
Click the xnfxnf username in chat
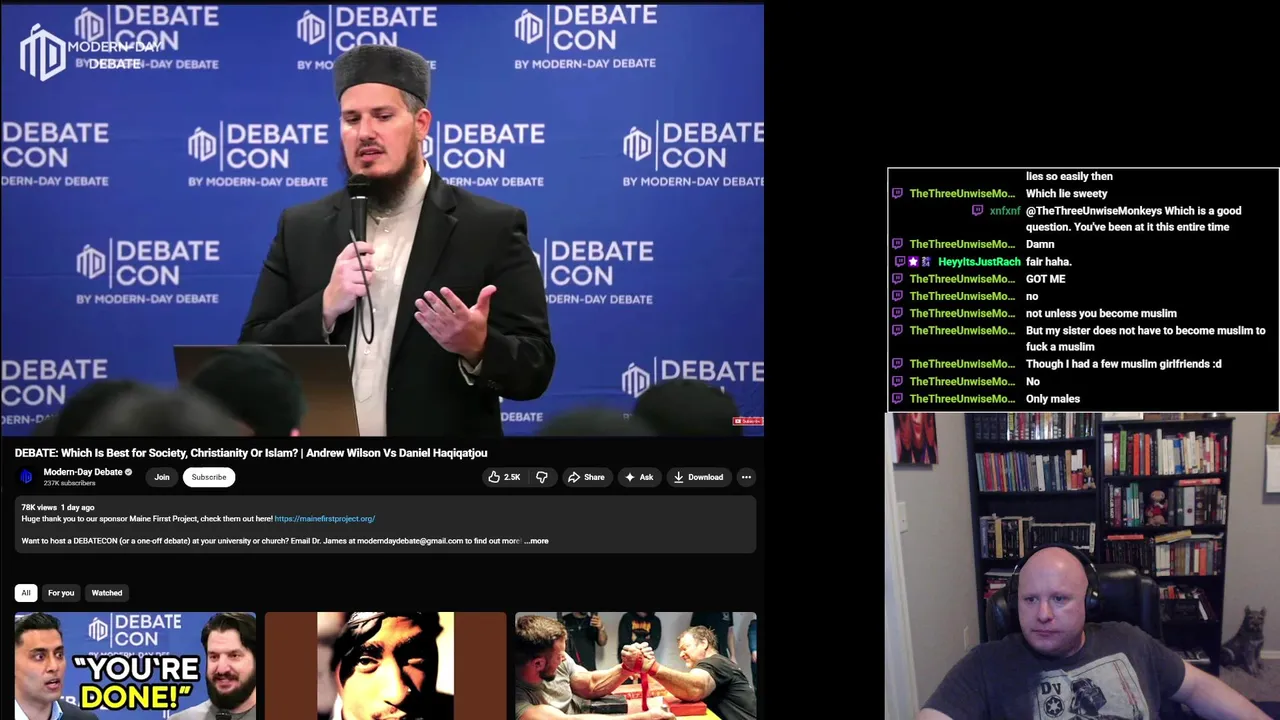(x=1005, y=211)
